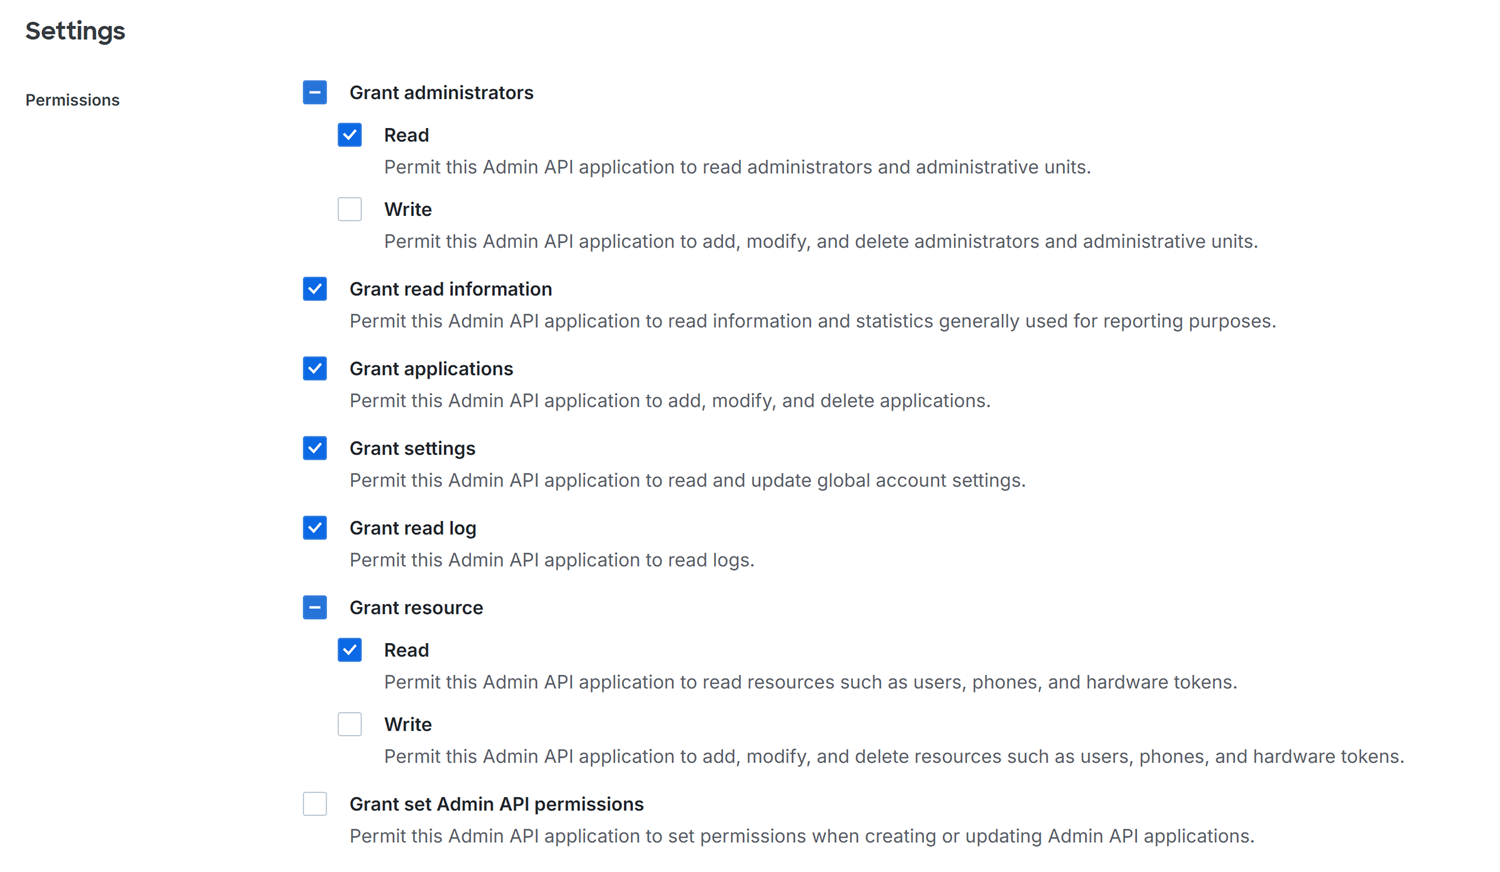The width and height of the screenshot is (1500, 872).
Task: Check the Grant set Admin API permissions box
Action: click(x=315, y=804)
